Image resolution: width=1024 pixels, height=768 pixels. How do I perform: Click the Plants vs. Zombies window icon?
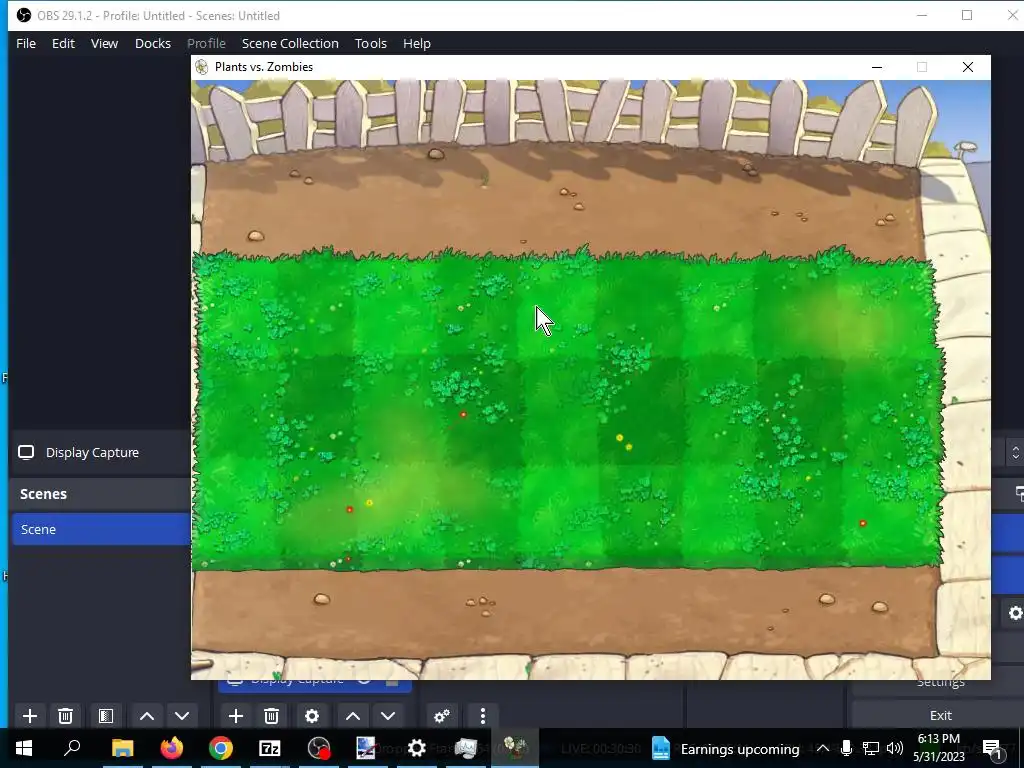click(202, 67)
